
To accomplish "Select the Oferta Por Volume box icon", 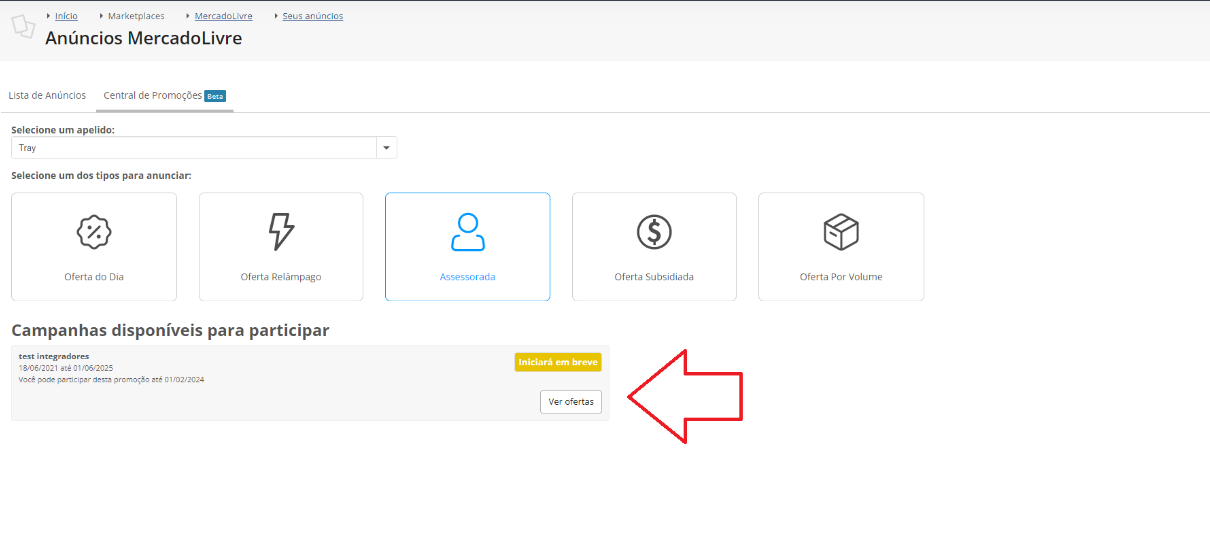I will pos(841,232).
